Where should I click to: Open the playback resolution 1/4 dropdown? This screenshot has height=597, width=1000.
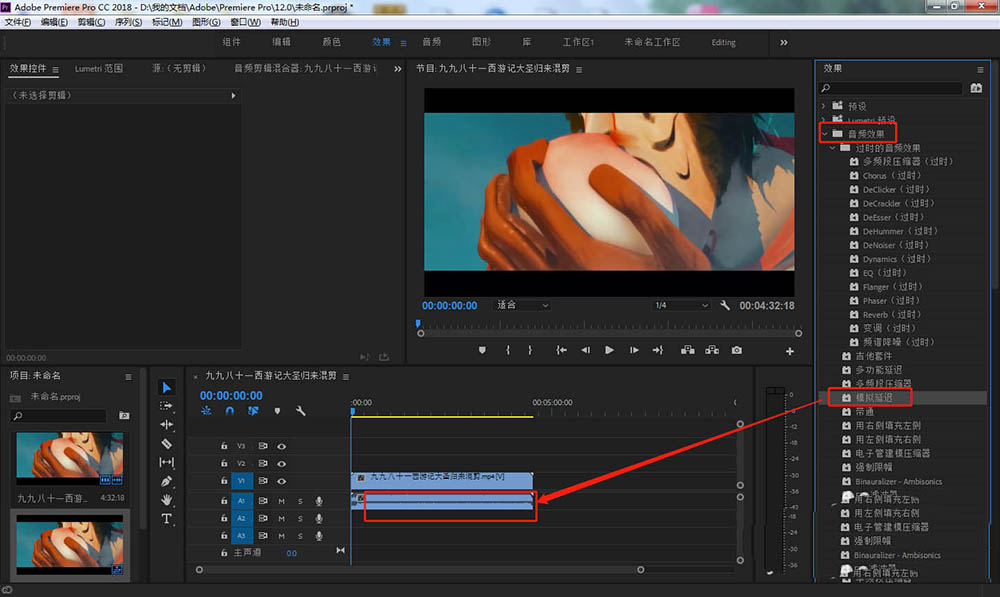[x=681, y=305]
